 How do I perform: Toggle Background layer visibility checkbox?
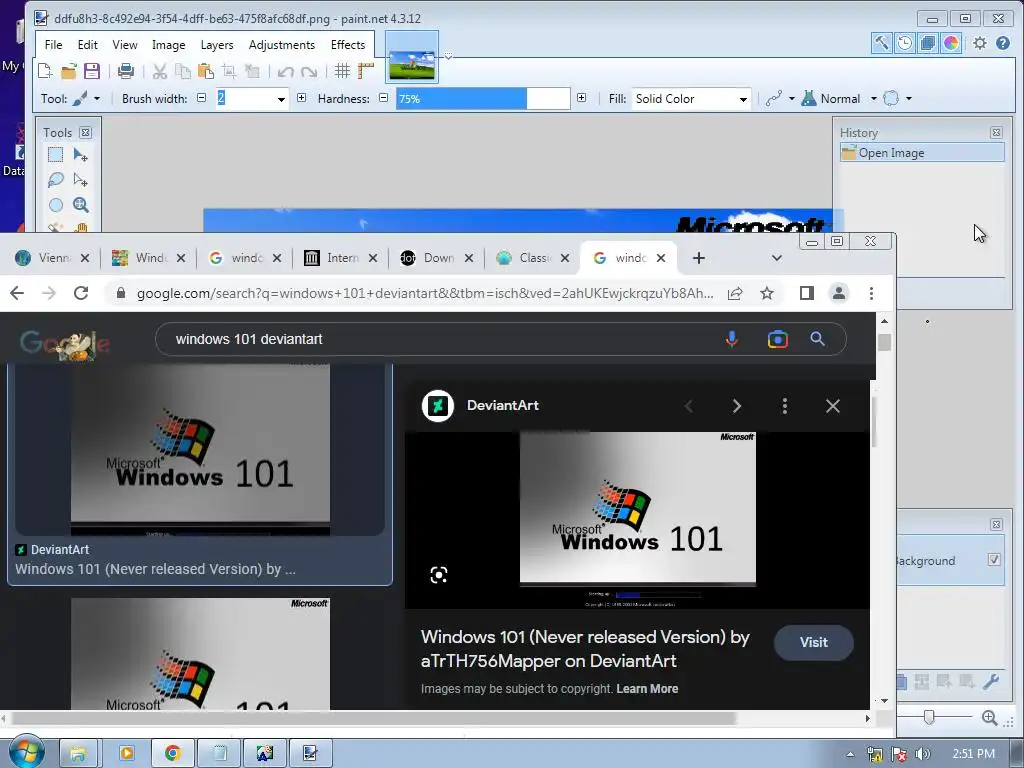[994, 560]
